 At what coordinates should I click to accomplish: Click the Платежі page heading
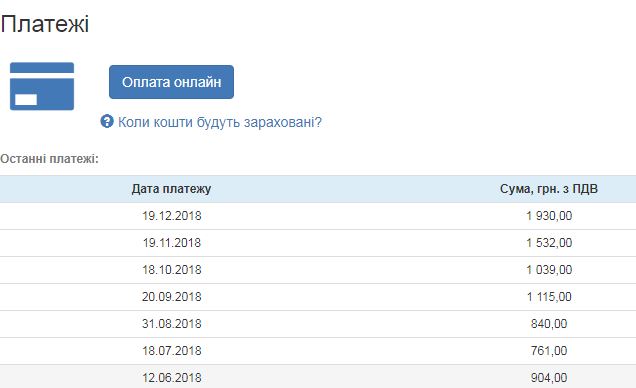point(45,24)
